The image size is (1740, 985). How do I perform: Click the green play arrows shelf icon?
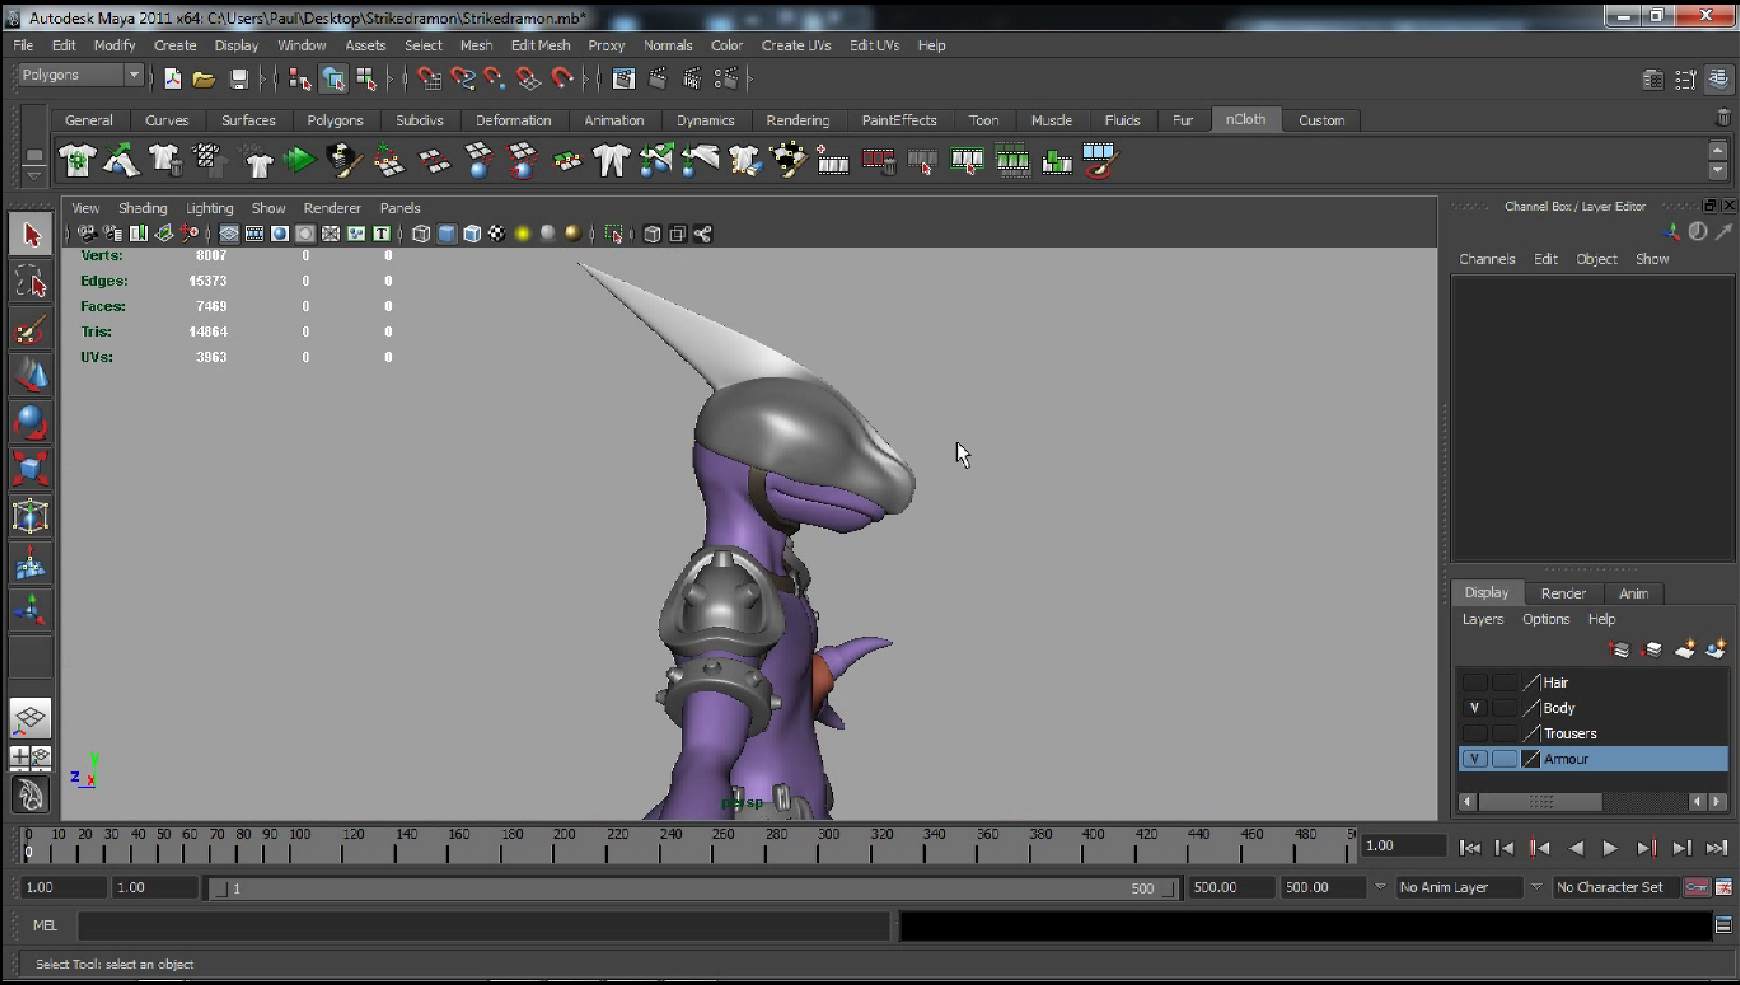tap(299, 160)
